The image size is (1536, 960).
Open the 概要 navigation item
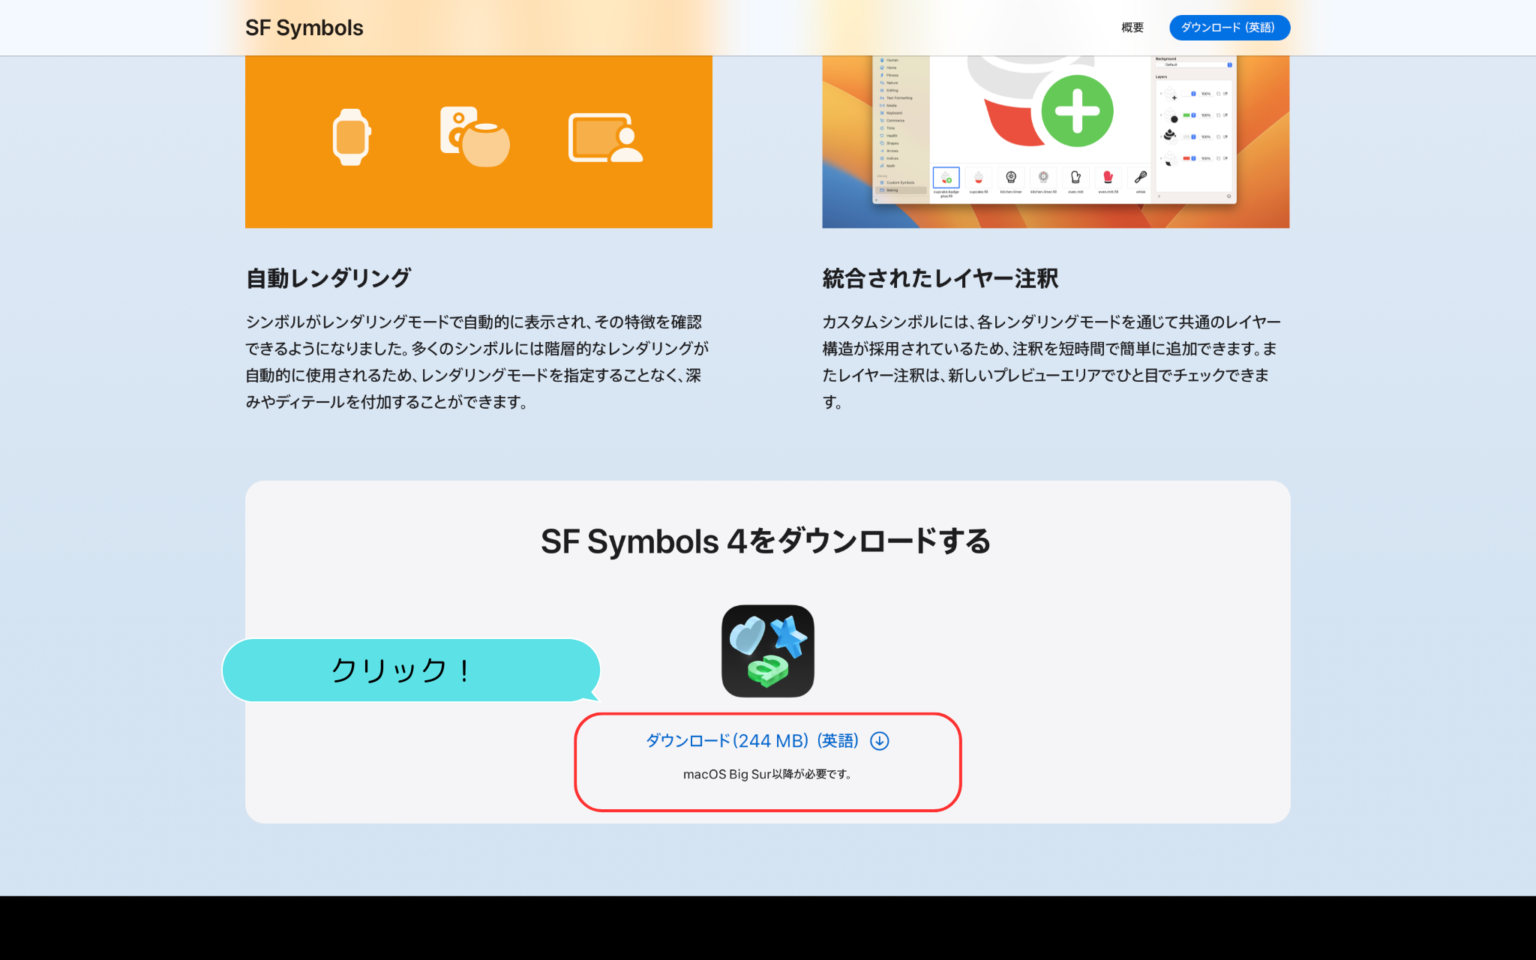coord(1132,27)
